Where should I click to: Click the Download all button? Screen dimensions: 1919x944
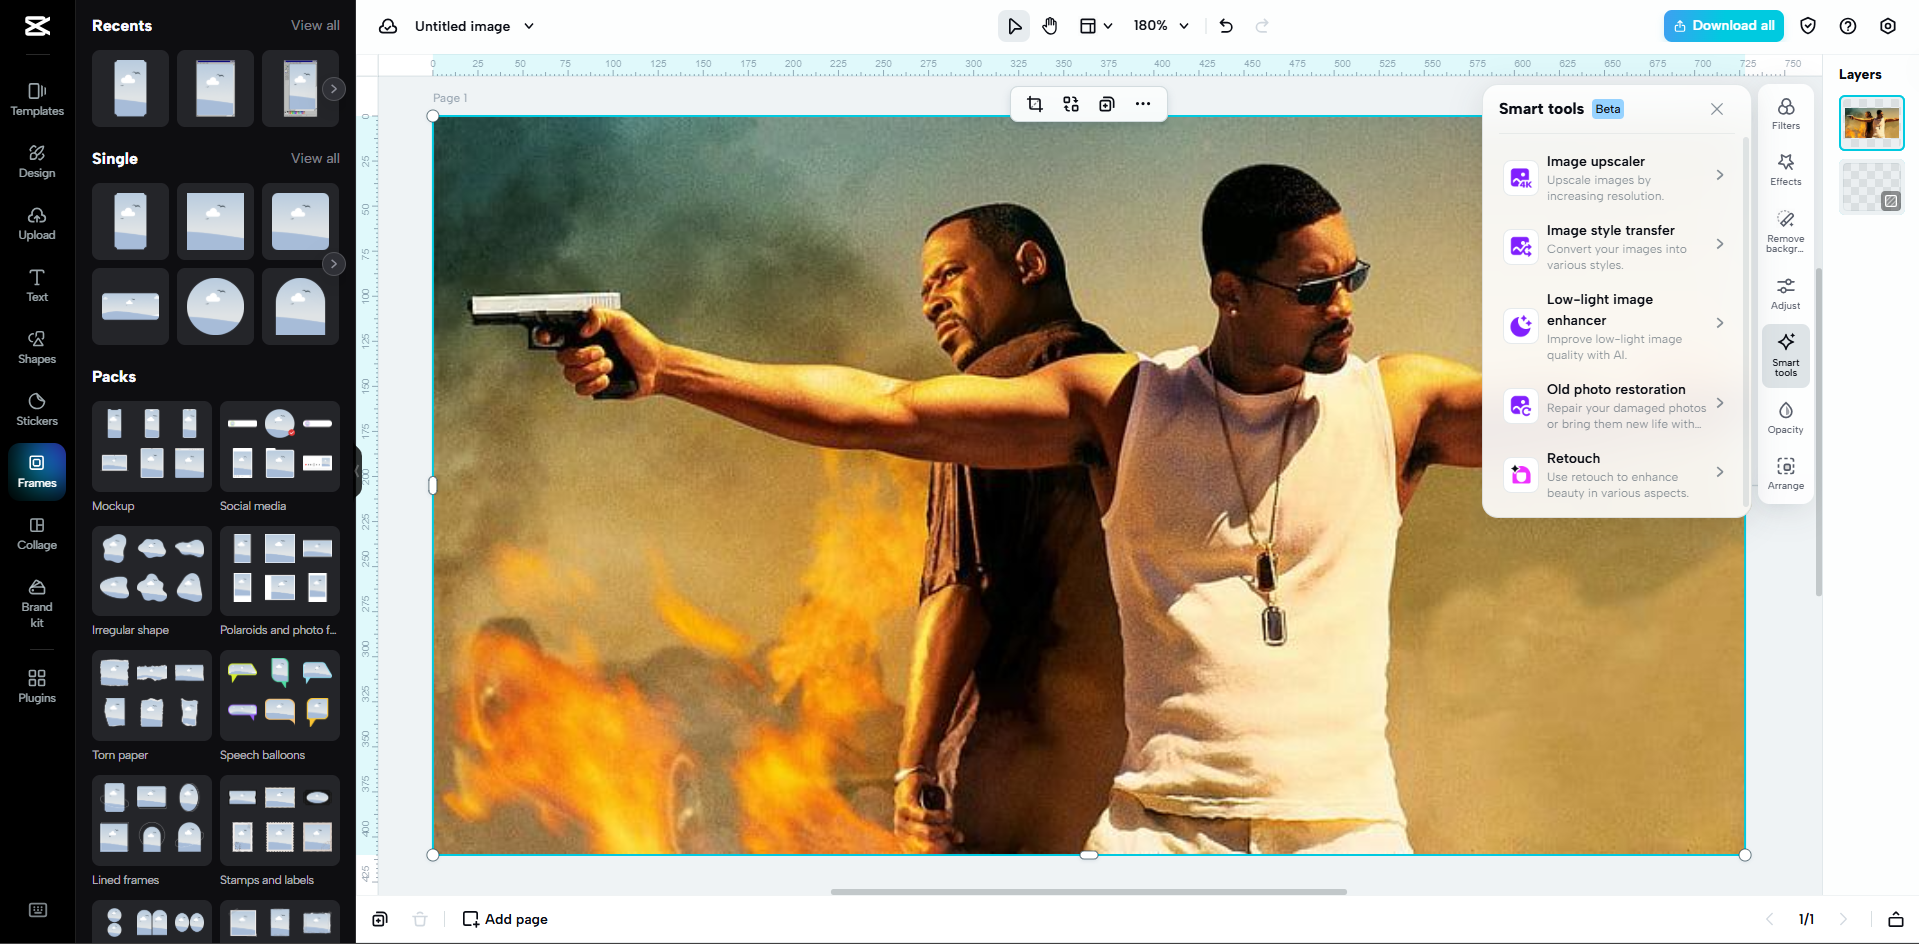coord(1723,25)
